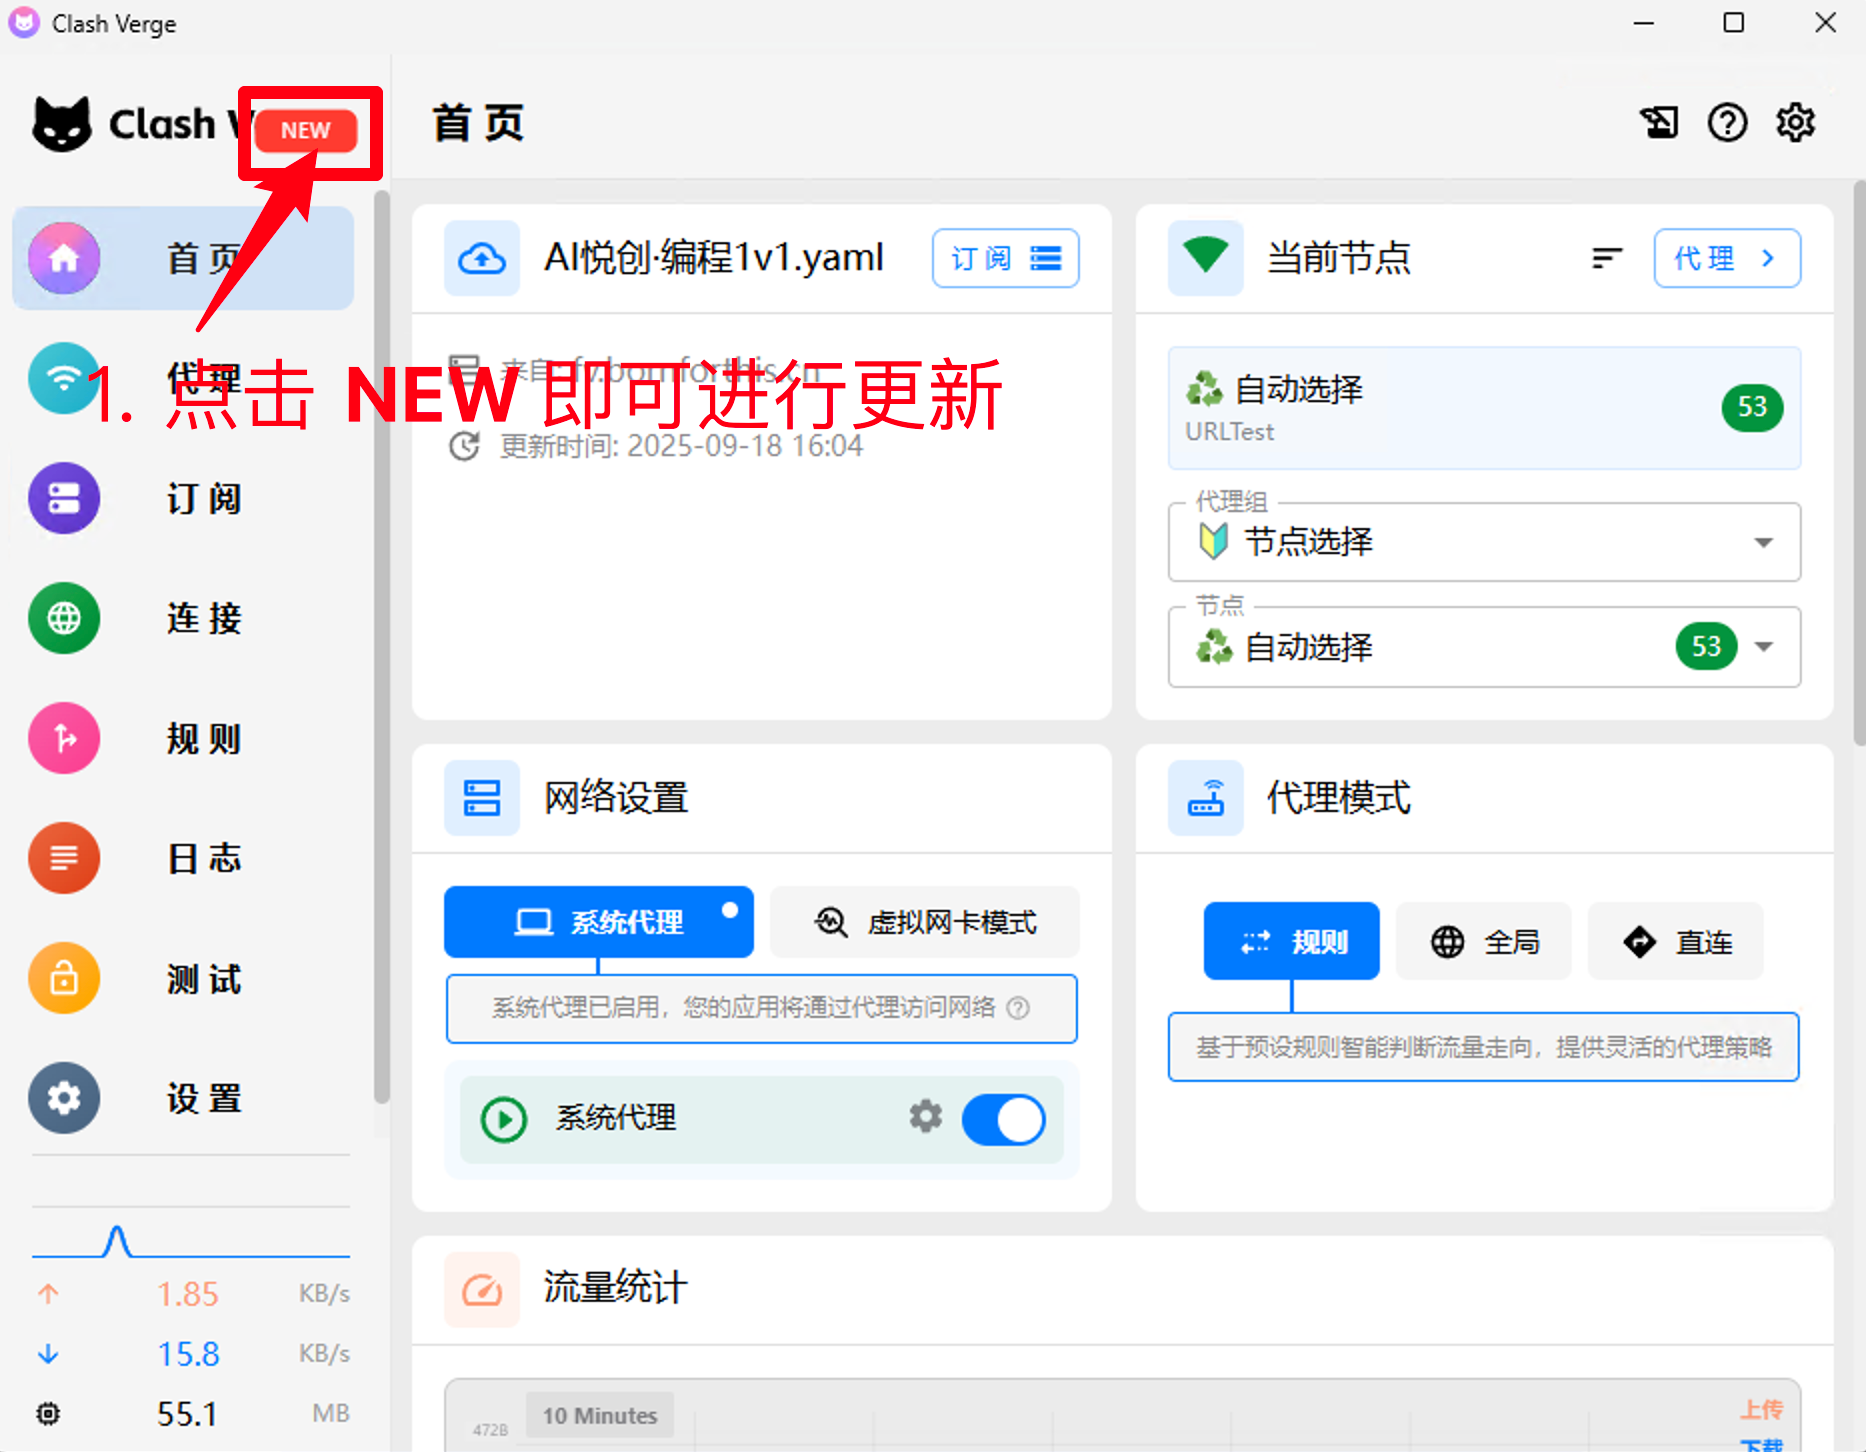The image size is (1866, 1452).
Task: Click the cloud upload profile icon
Action: pyautogui.click(x=482, y=258)
